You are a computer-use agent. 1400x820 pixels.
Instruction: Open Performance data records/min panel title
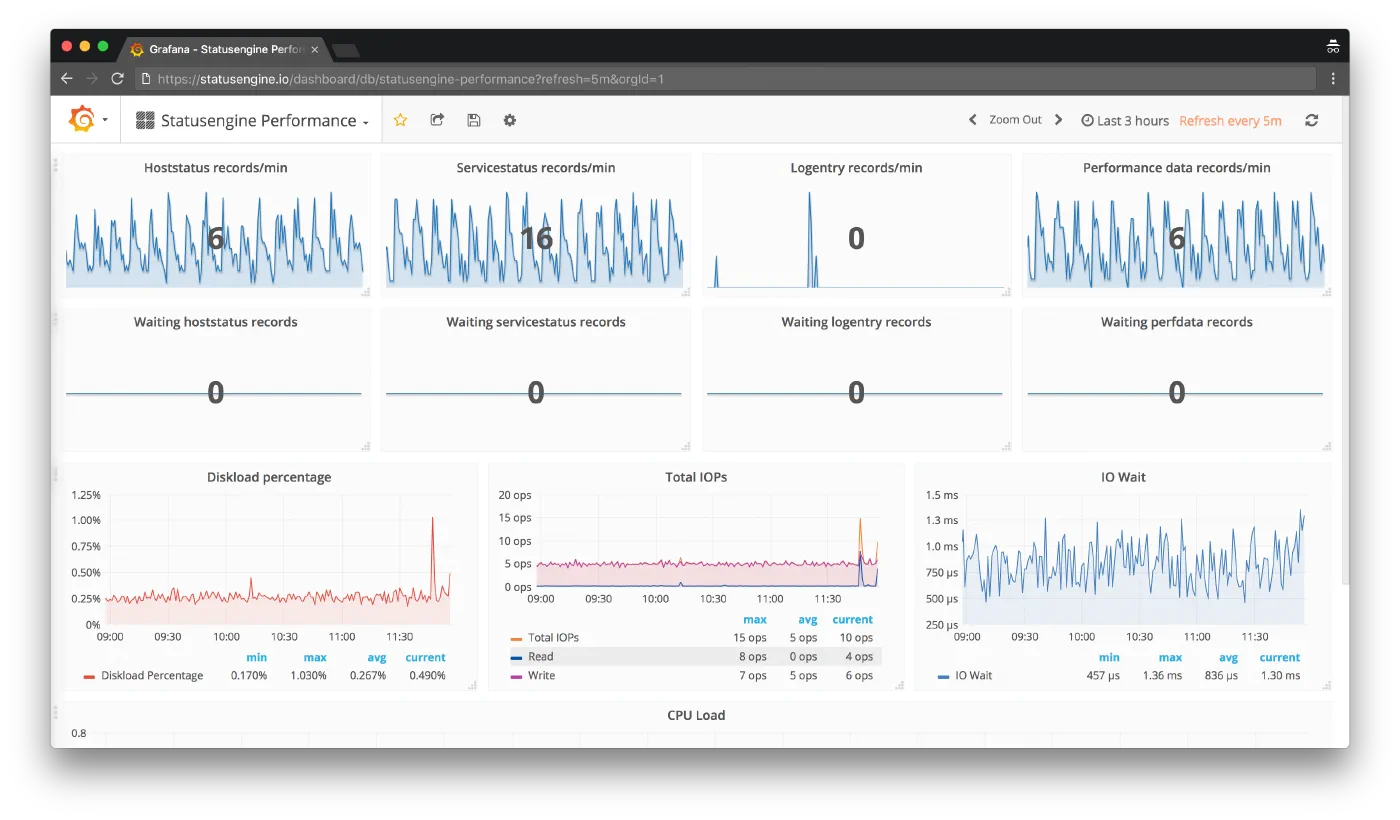coord(1177,168)
